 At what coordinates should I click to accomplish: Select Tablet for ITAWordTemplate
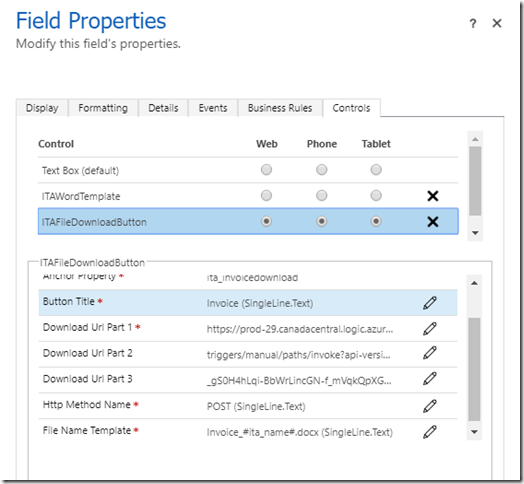click(376, 196)
